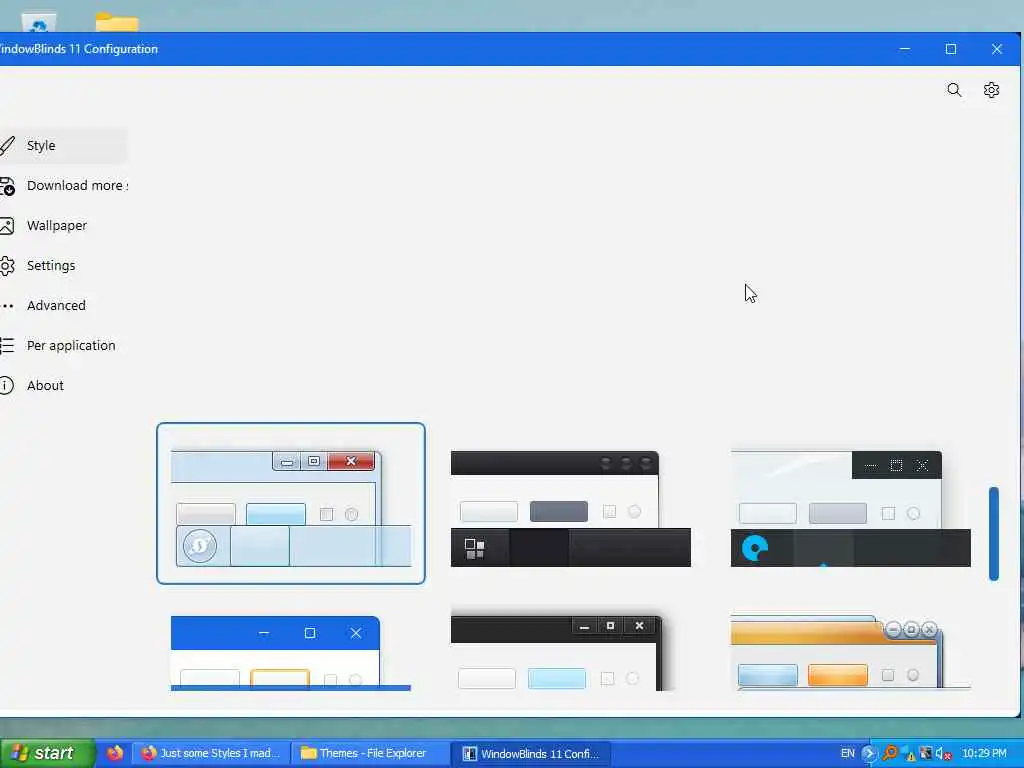Open Download more styles section
This screenshot has height=768, width=1024.
click(63, 185)
